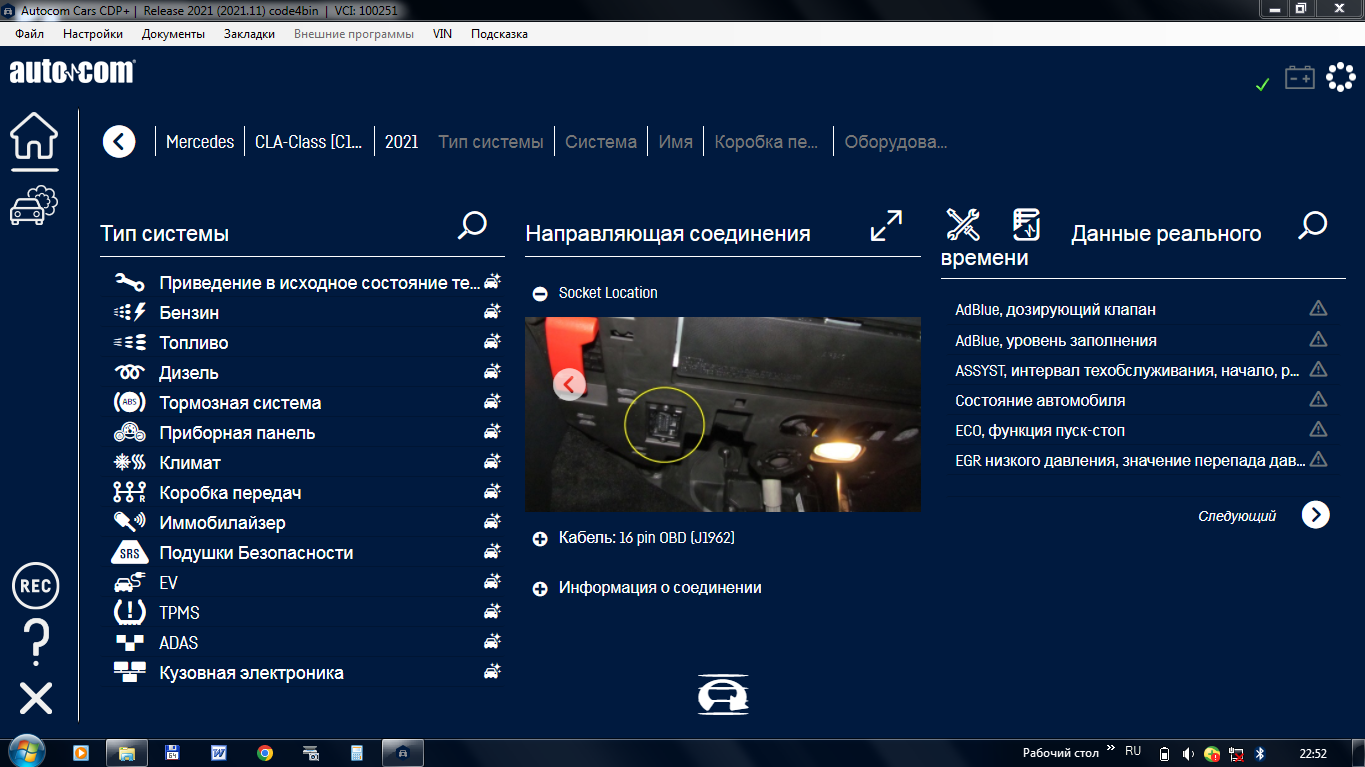Click Коробка пе... in the breadcrumb
Image resolution: width=1365 pixels, height=767 pixels.
point(767,142)
